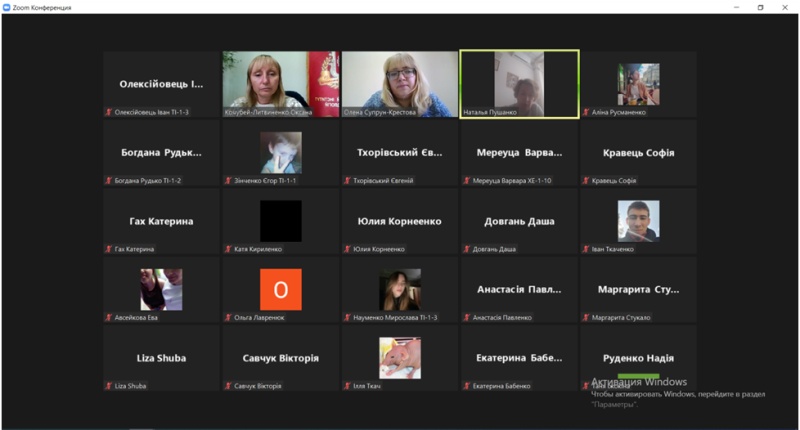The width and height of the screenshot is (800, 430).
Task: Click muted mic icon beside Юлия Корнеенко
Action: pyautogui.click(x=347, y=249)
